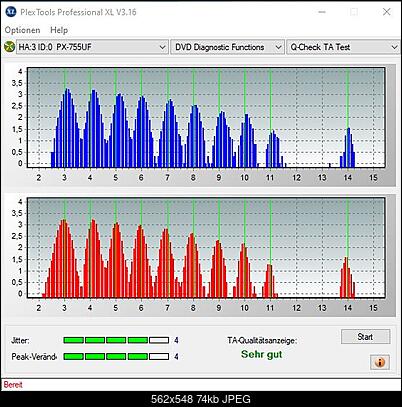Click the 562x548 74kb JPEG caption
402x407 pixels.
(201, 399)
